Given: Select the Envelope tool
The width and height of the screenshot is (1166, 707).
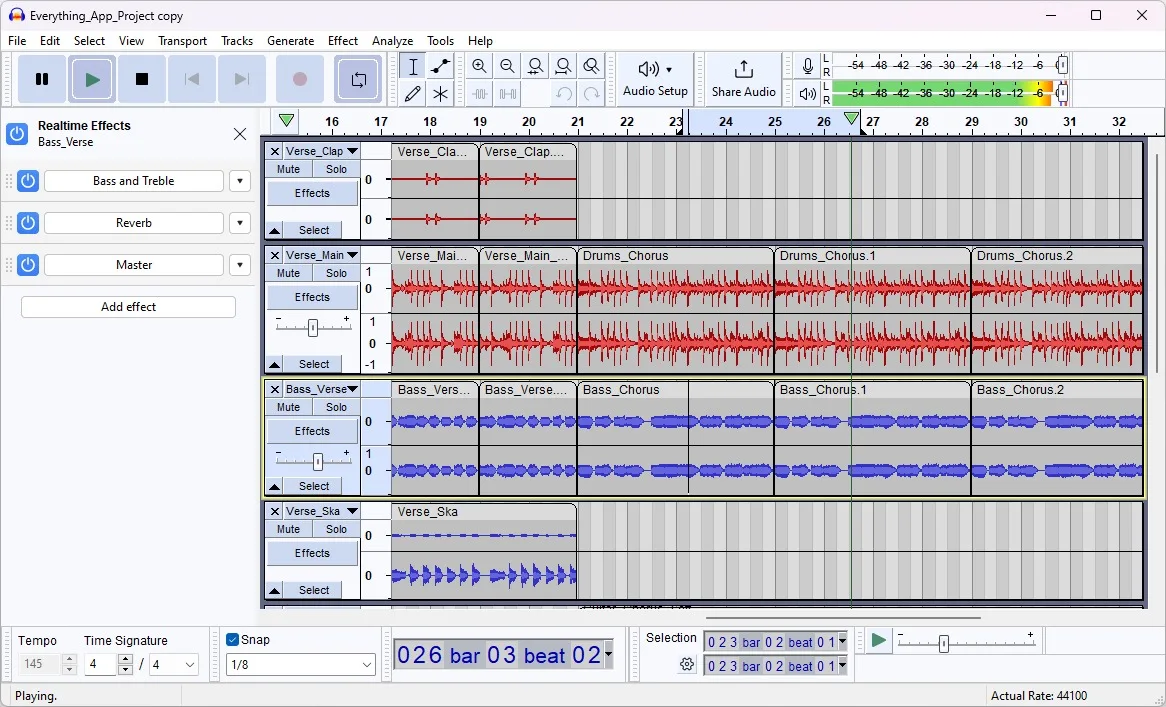Looking at the screenshot, I should [x=439, y=66].
